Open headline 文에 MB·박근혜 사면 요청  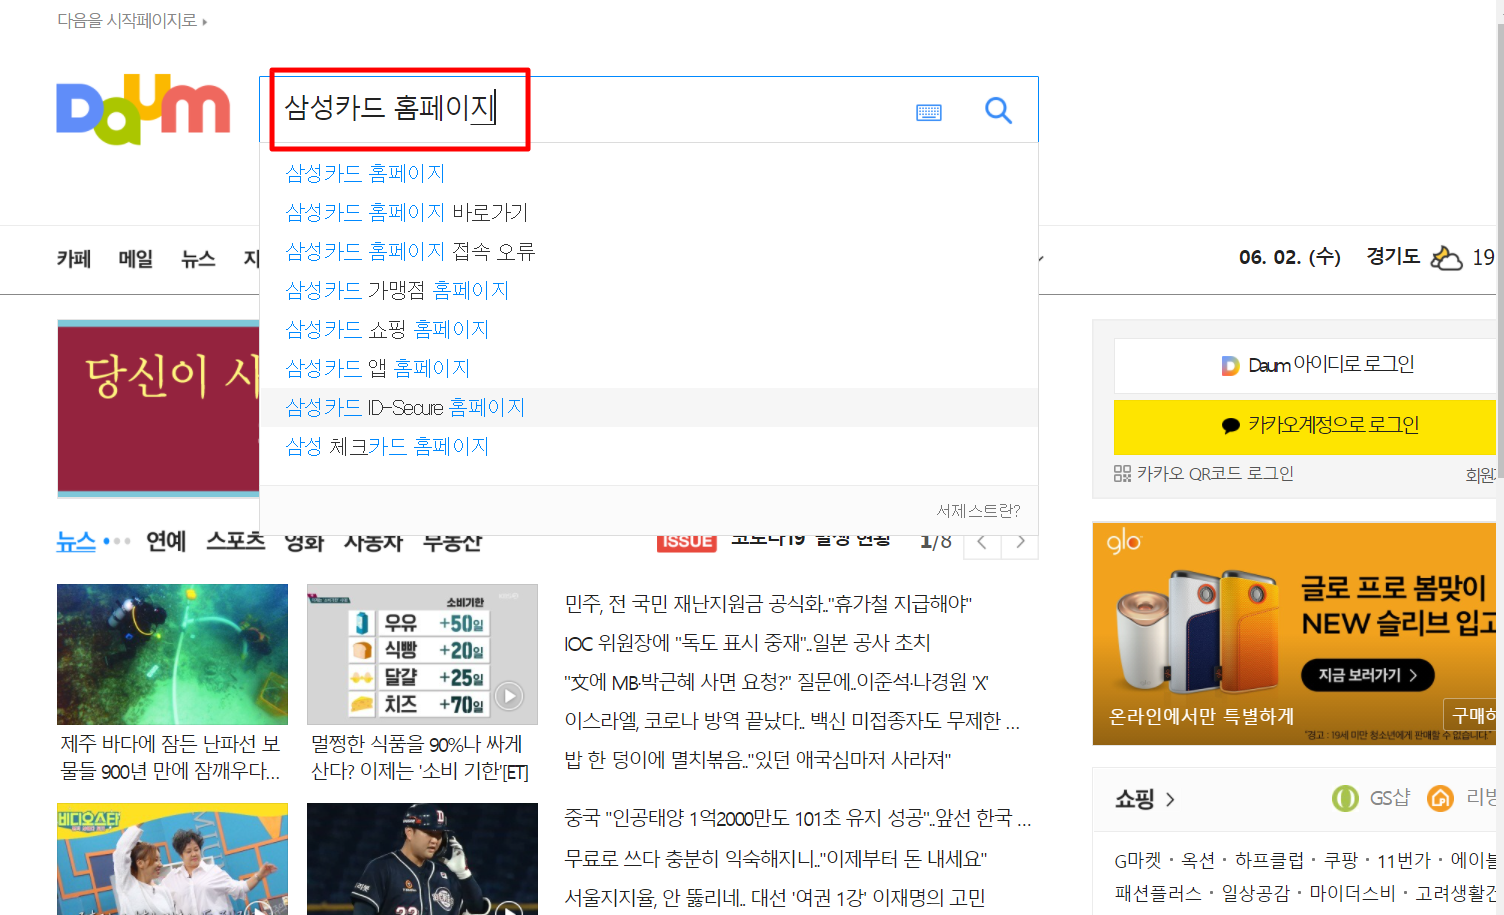(x=776, y=682)
